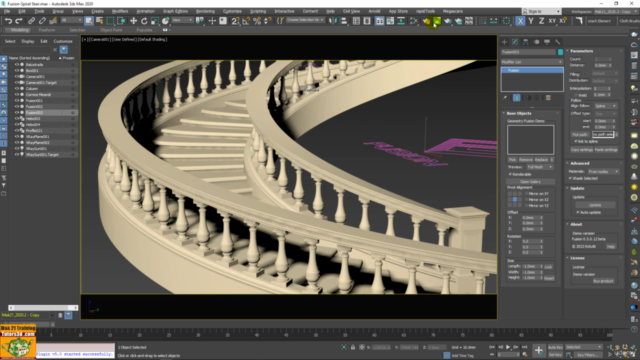
Task: Click the Pick path button
Action: tap(580, 134)
